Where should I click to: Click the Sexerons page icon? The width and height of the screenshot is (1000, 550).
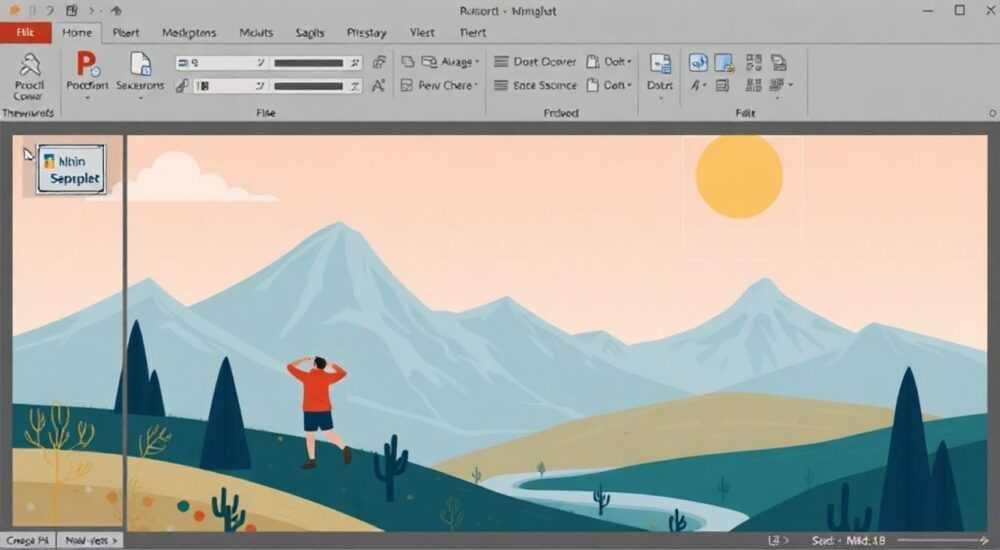pos(140,64)
